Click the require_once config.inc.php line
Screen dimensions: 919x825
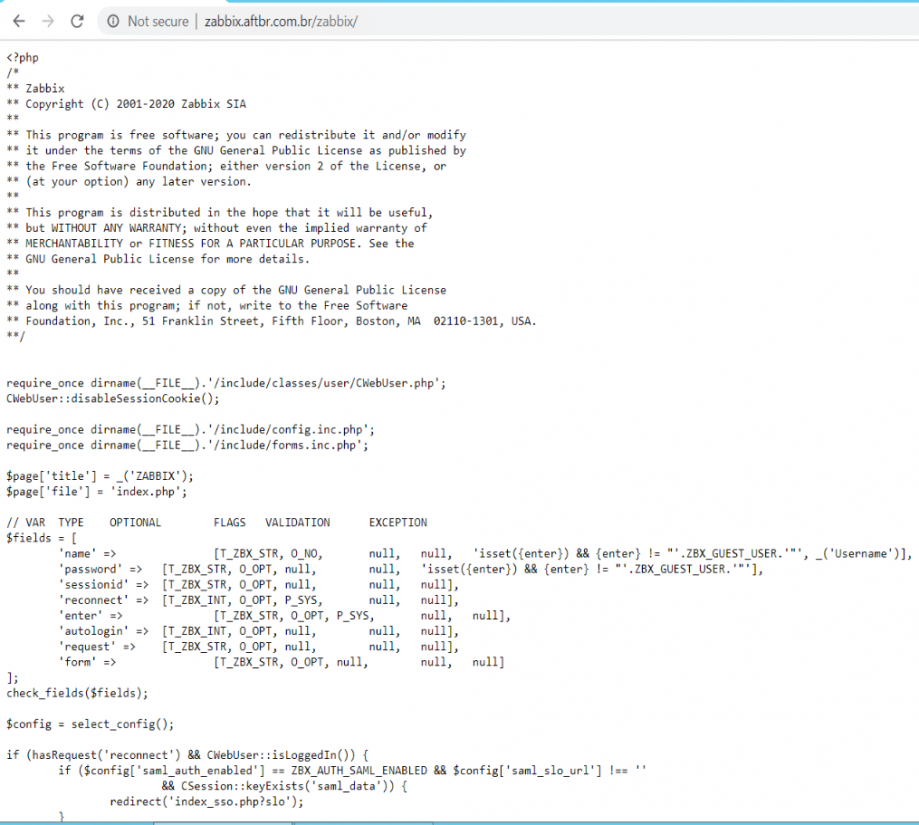[190, 429]
